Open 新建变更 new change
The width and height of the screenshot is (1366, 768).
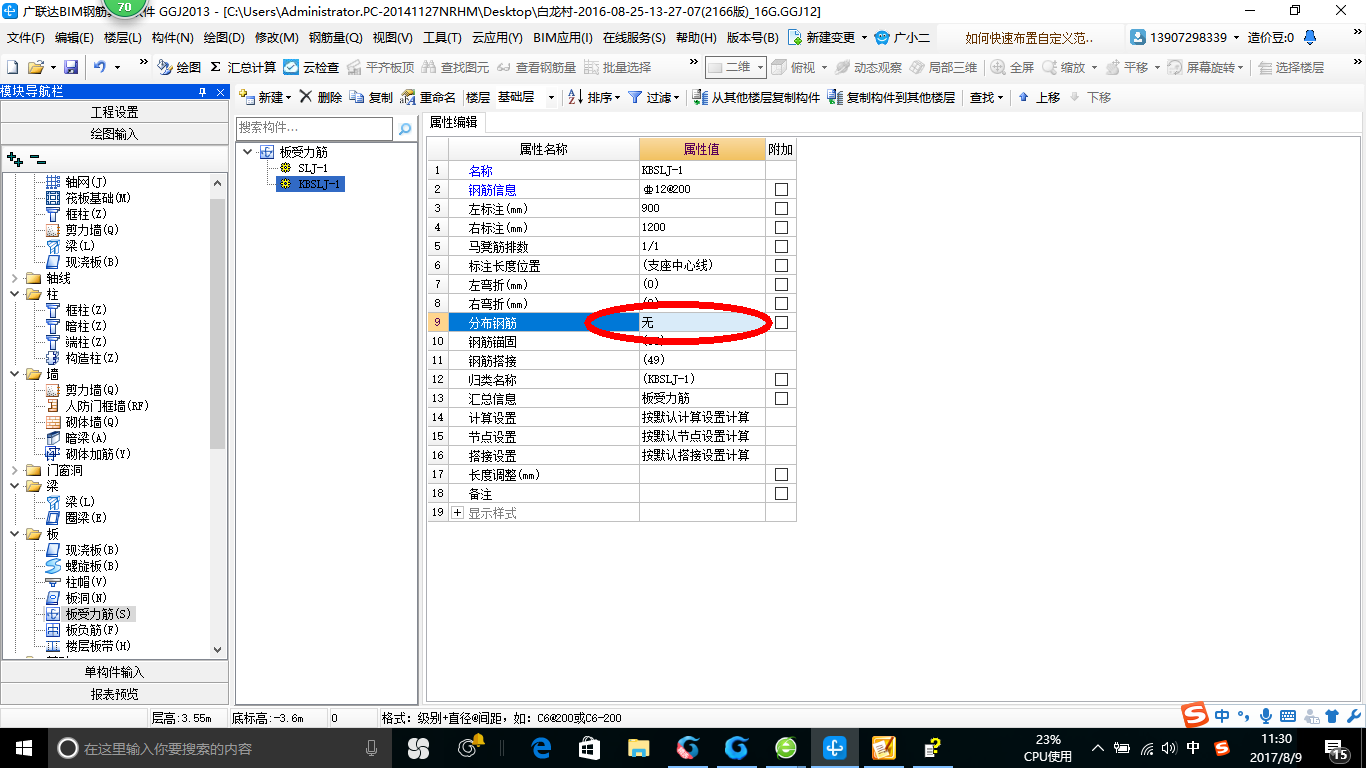[828, 37]
